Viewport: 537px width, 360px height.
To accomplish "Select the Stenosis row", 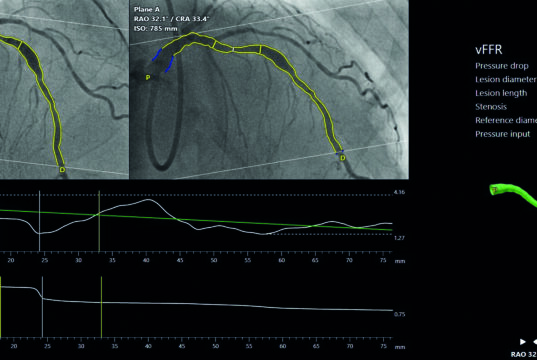I will (x=491, y=107).
